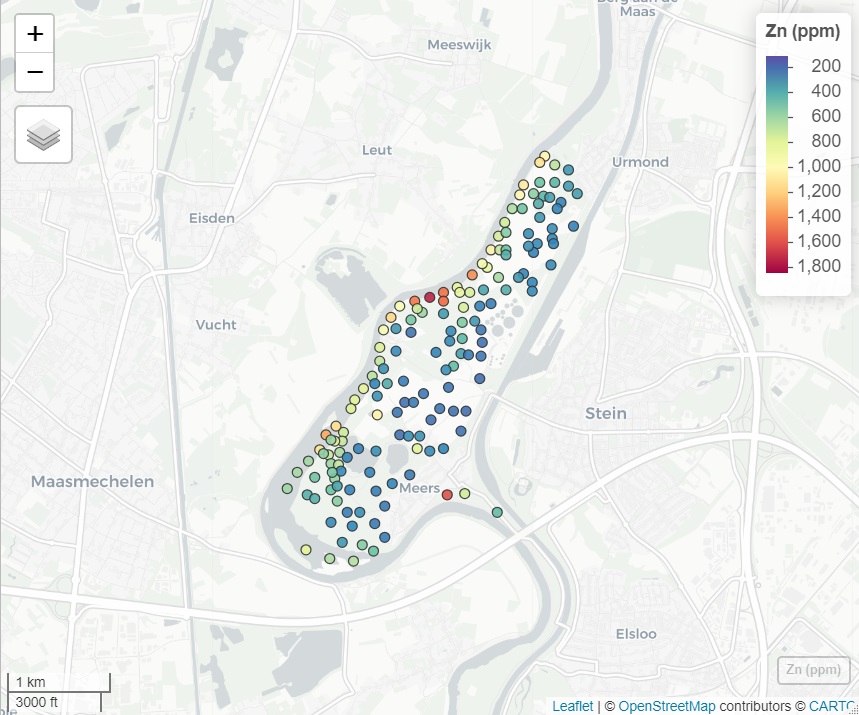Select the pale yellow marker at the southern tip
This screenshot has width=859, height=715.
(x=307, y=548)
